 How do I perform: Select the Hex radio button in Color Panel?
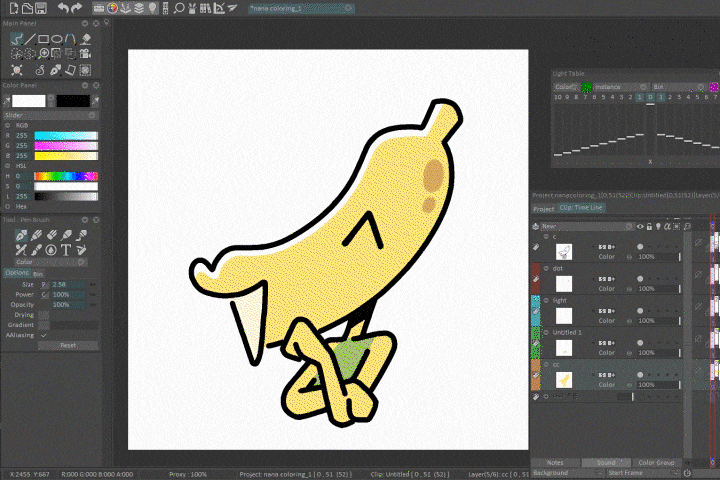pyautogui.click(x=7, y=207)
